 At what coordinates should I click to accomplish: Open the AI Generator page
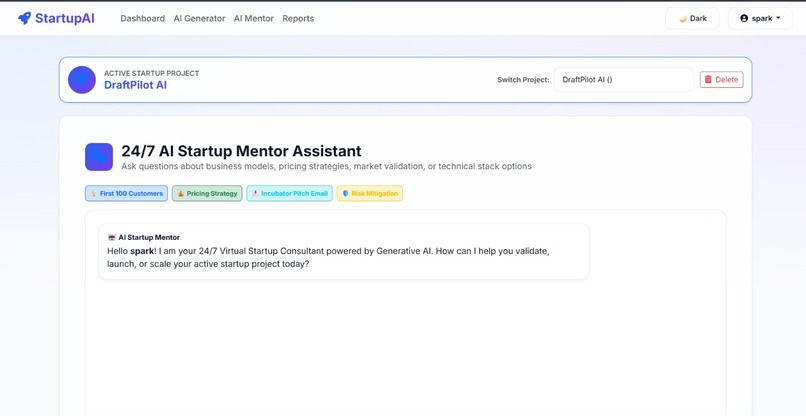(199, 19)
